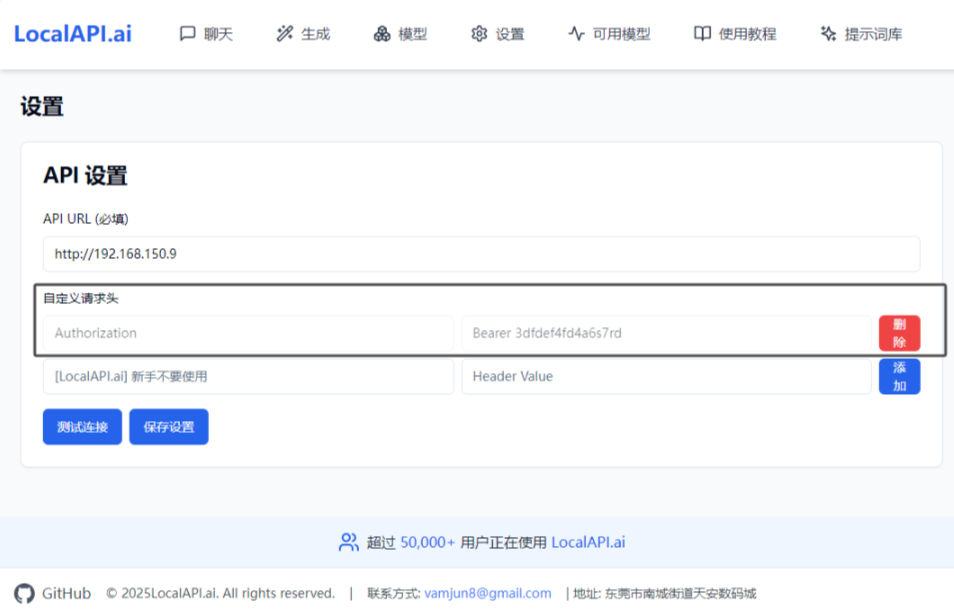
Task: Switch to the 聊天 navigation tab
Action: [x=218, y=33]
